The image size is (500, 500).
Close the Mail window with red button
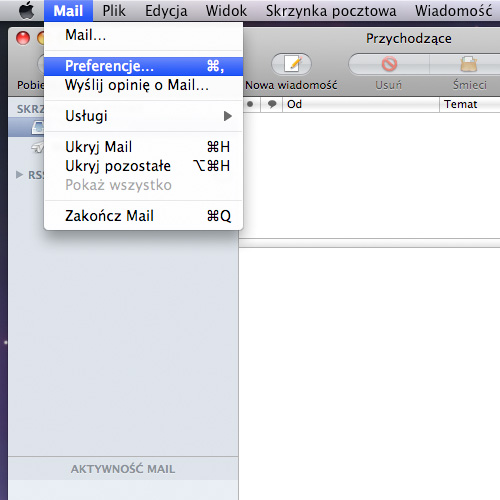23,38
